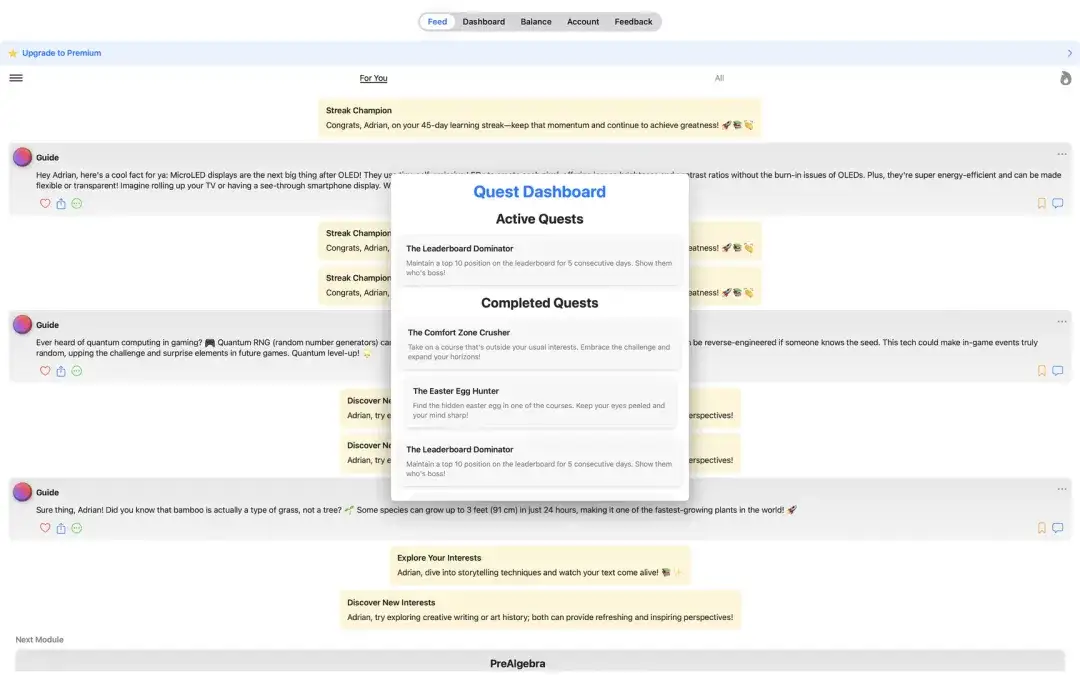Open the hamburger menu icon
Image resolution: width=1080 pixels, height=675 pixels.
pos(16,78)
